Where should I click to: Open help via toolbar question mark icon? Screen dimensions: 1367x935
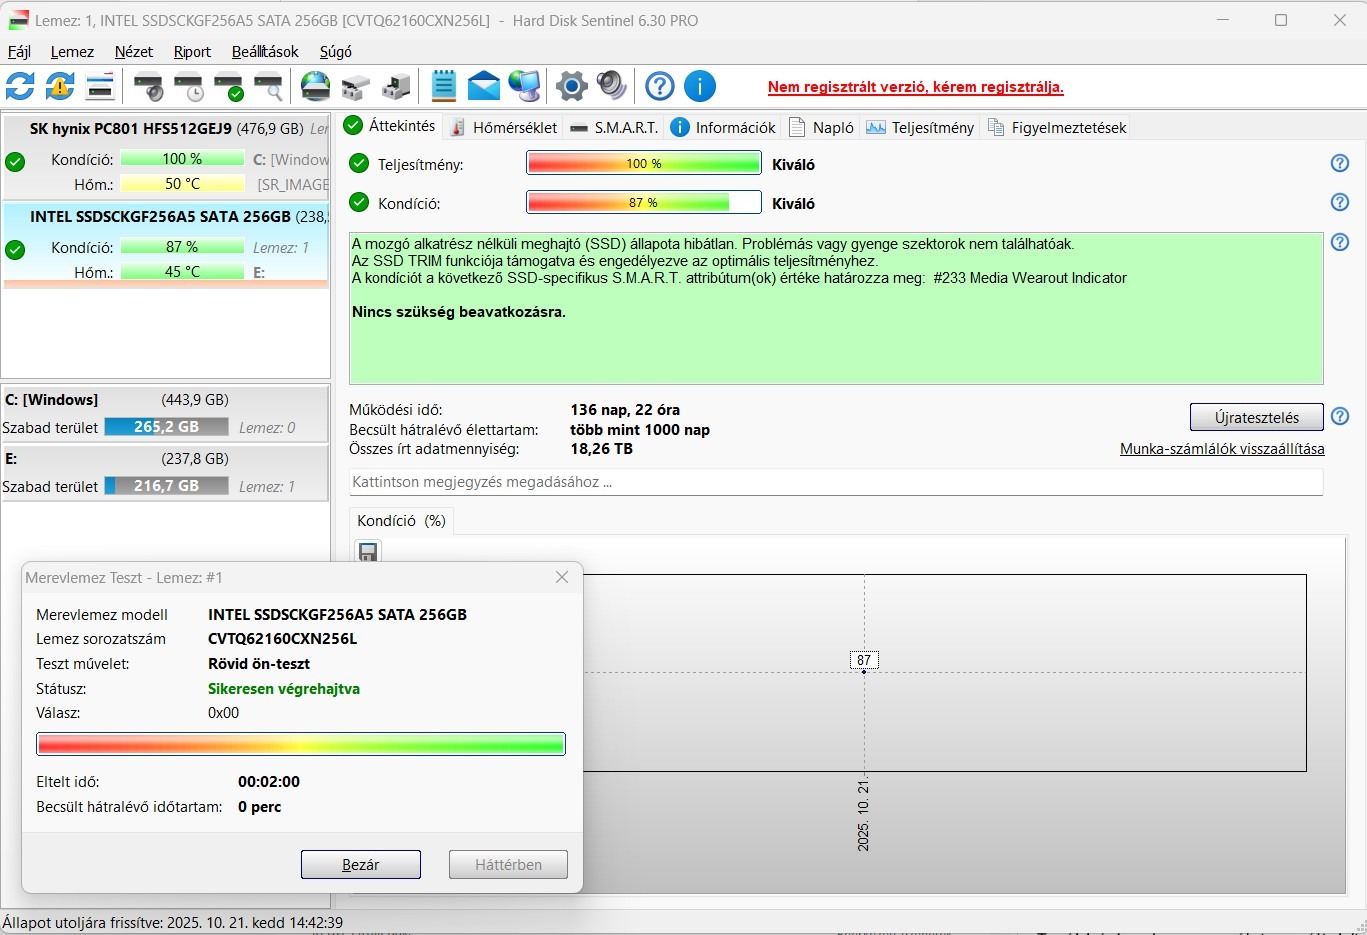point(660,86)
